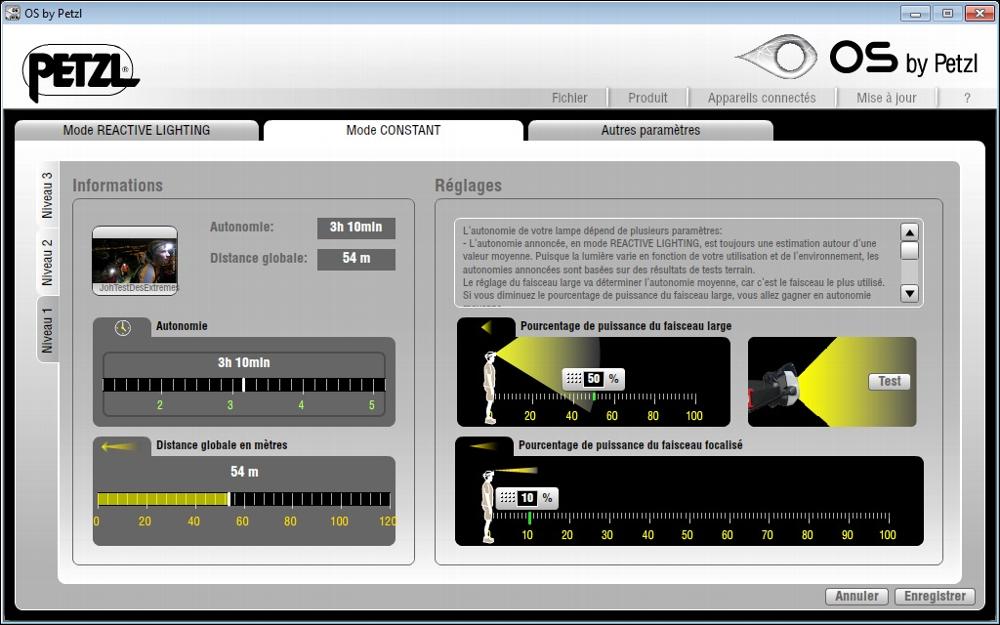
Task: Click the Réglages heading
Action: [x=468, y=186]
